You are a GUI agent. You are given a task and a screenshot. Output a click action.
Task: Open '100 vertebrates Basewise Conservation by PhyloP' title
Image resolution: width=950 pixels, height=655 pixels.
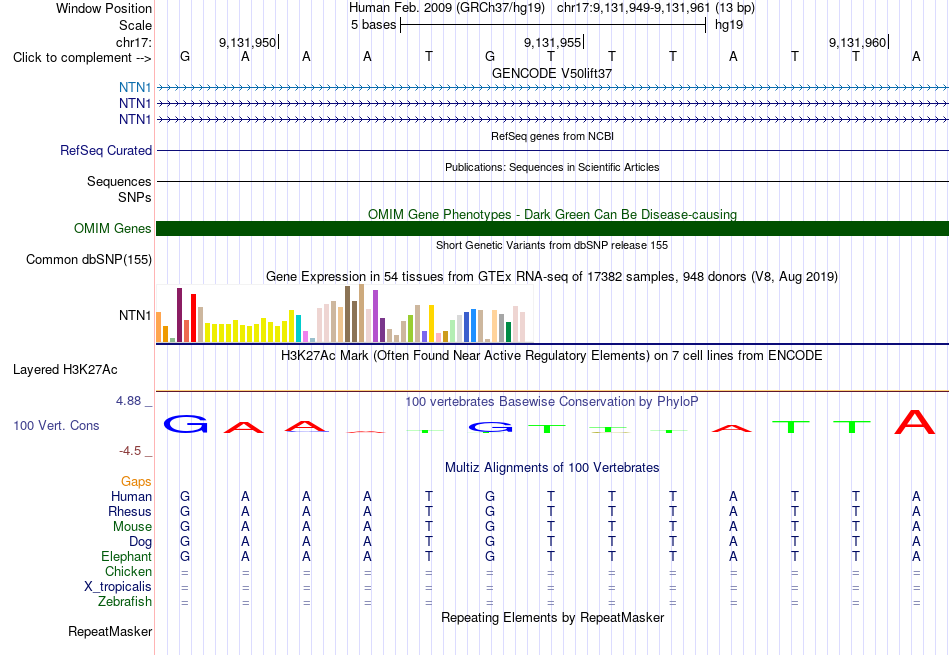click(552, 402)
